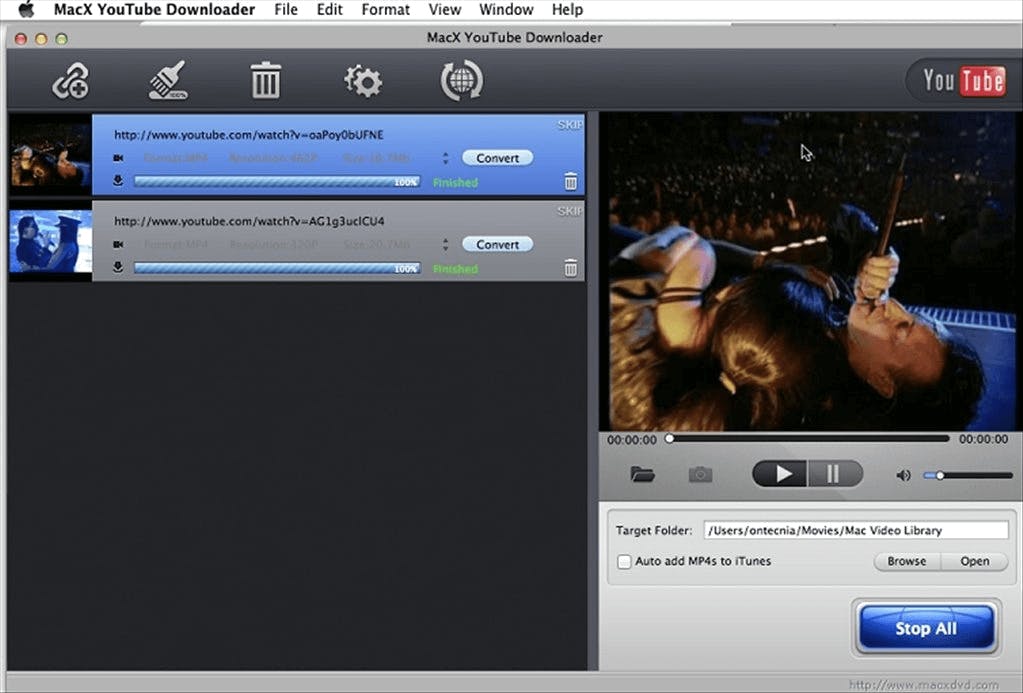Image resolution: width=1023 pixels, height=693 pixels.
Task: Select the AG1g3uclCU4 video thumbnail
Action: [50, 241]
